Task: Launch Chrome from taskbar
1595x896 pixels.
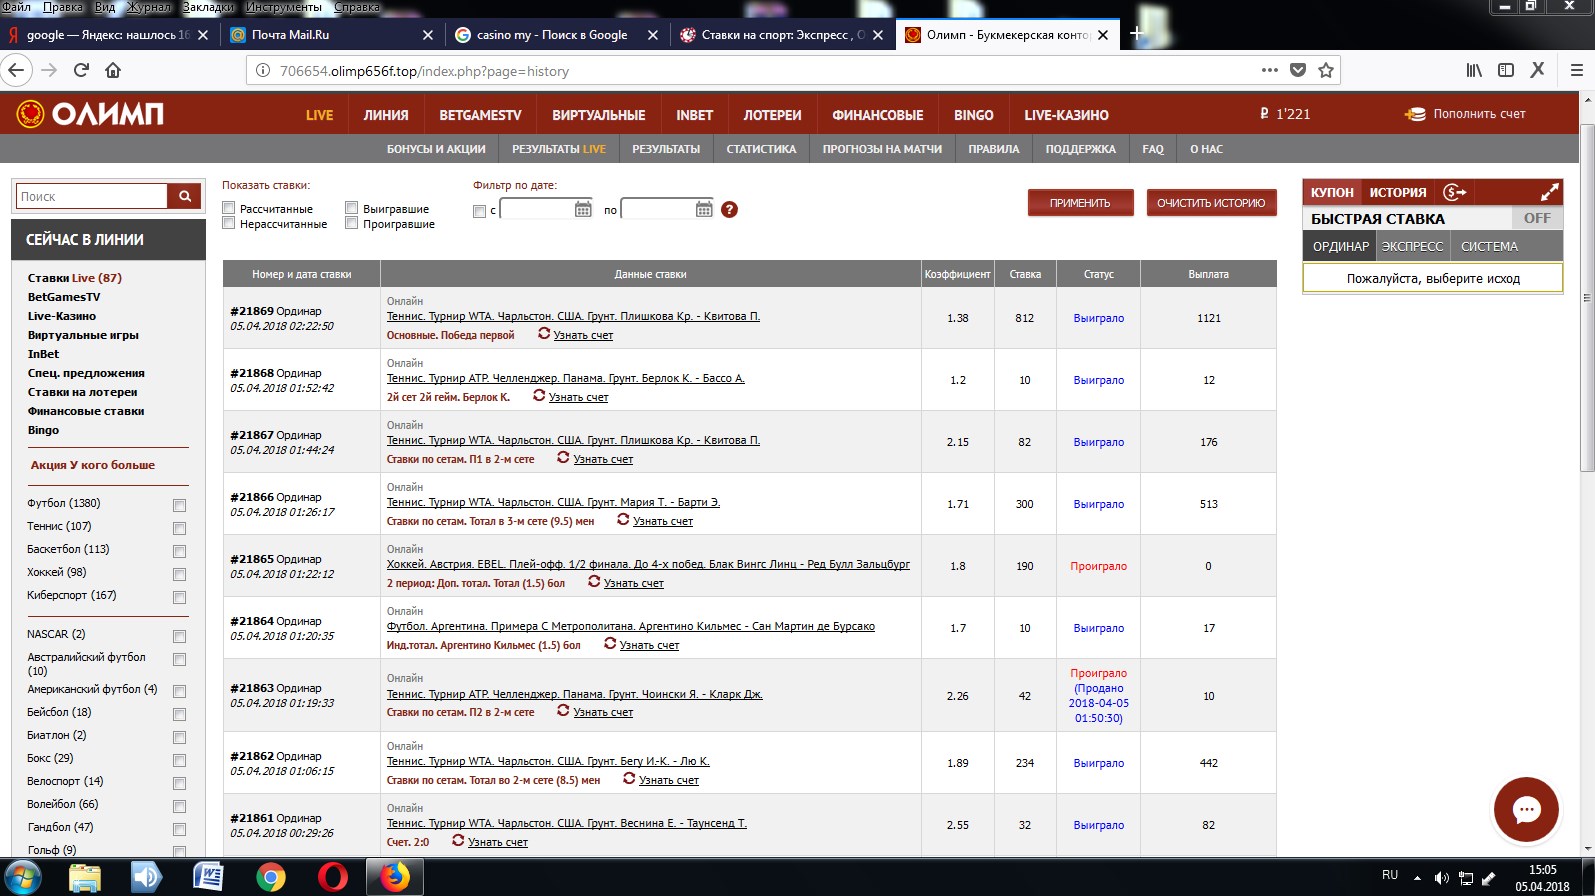Action: 270,877
